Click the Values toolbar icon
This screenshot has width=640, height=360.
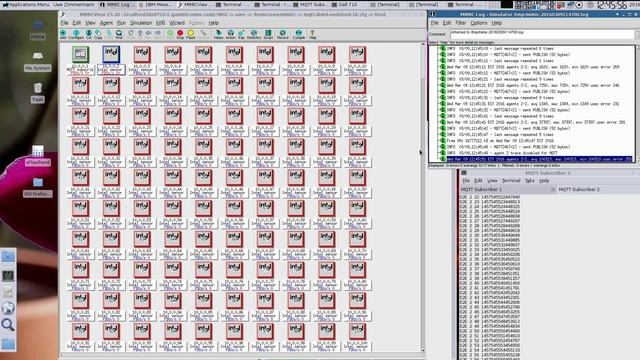click(218, 34)
